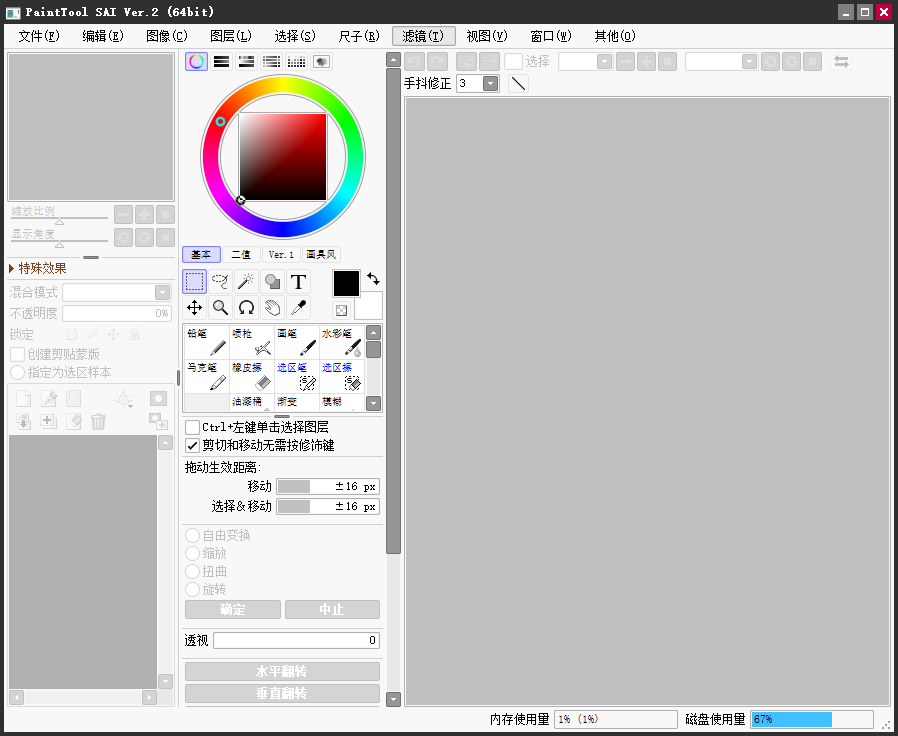Click the black foreground color swatch
Screen dimensions: 898x736
(346, 284)
